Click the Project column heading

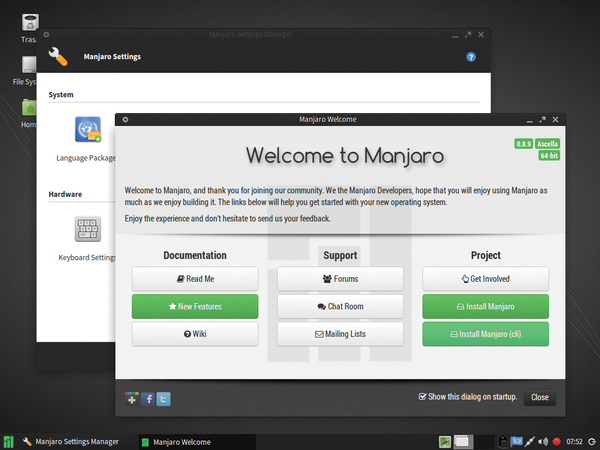486,255
